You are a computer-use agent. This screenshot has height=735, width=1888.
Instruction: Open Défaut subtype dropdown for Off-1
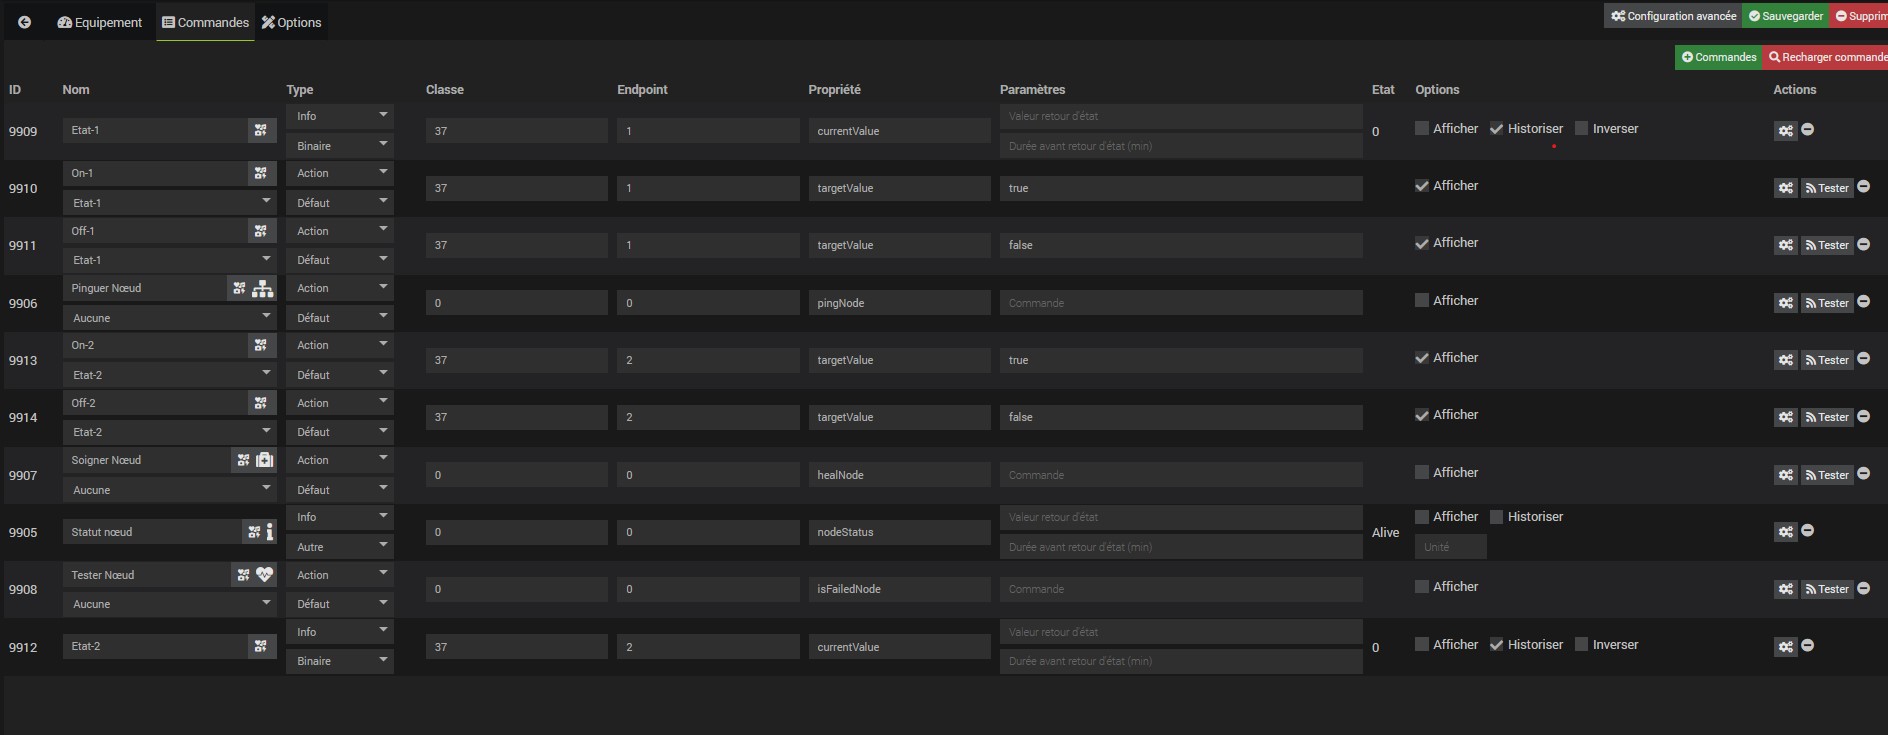click(340, 260)
